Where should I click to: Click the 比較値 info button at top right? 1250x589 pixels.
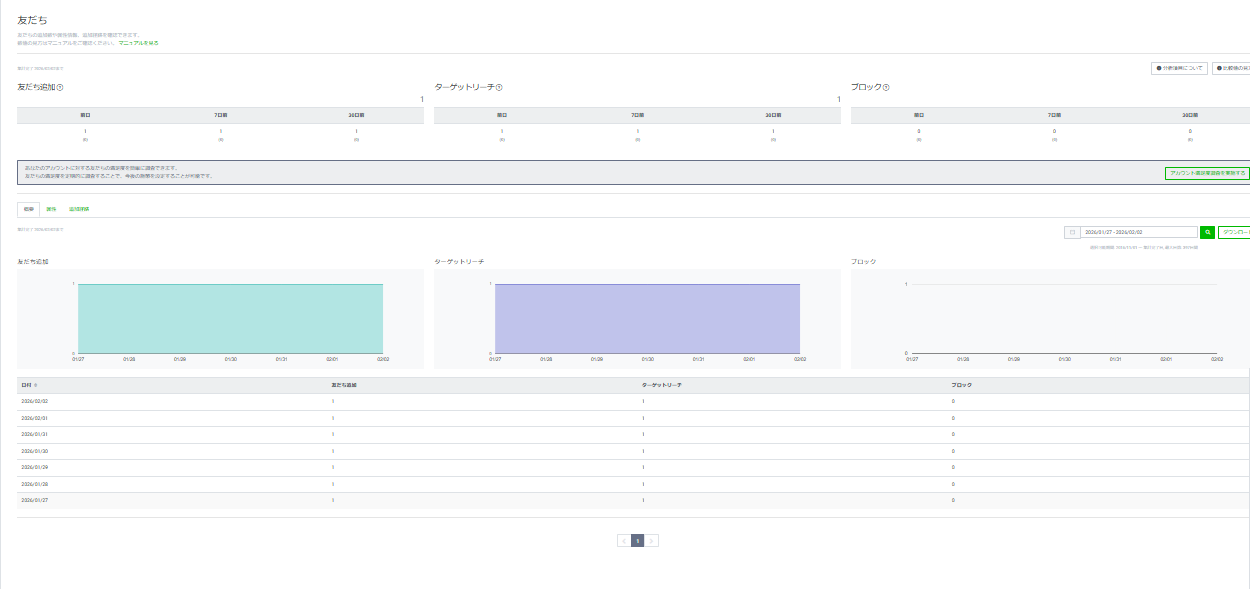(x=1231, y=69)
